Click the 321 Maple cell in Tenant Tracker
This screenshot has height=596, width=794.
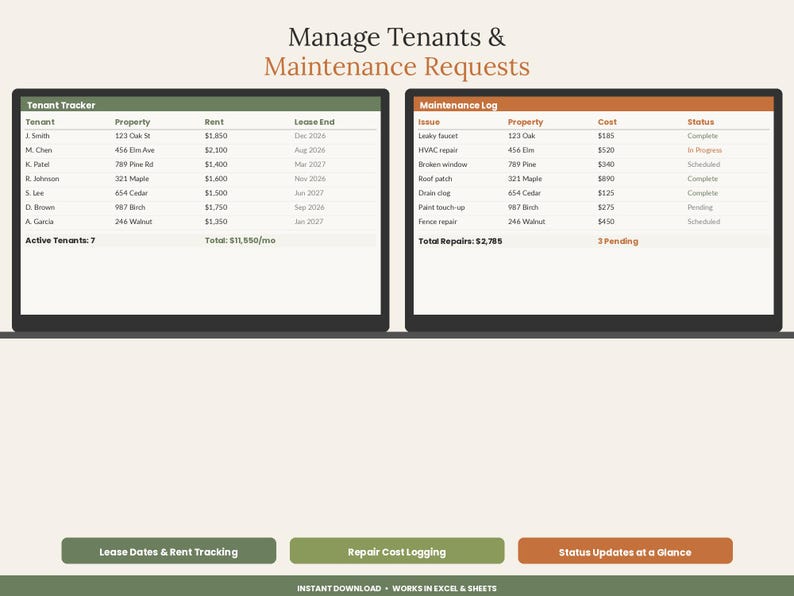(x=132, y=178)
